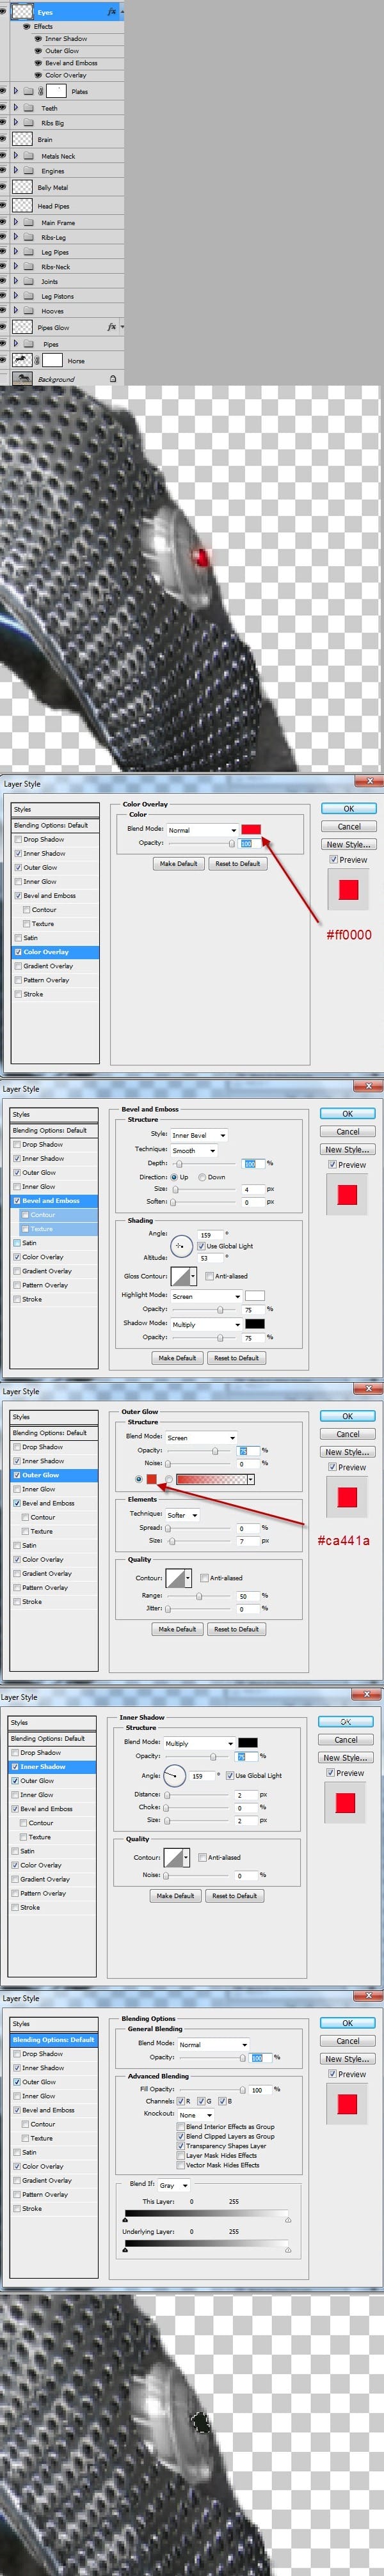Screen dimensions: 384x2576
Task: Click the folder icon of the Teeth group
Action: [28, 108]
